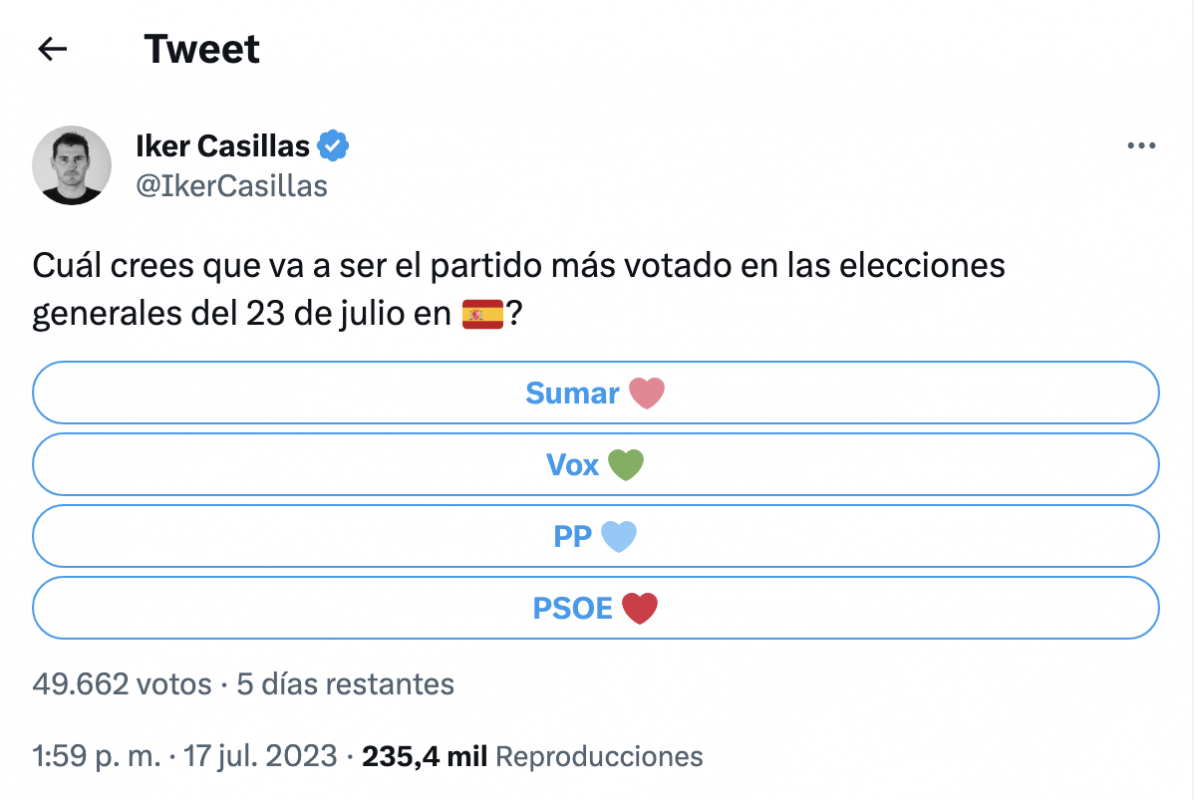1200x800 pixels.
Task: Open the three-dot more options menu
Action: [1141, 146]
